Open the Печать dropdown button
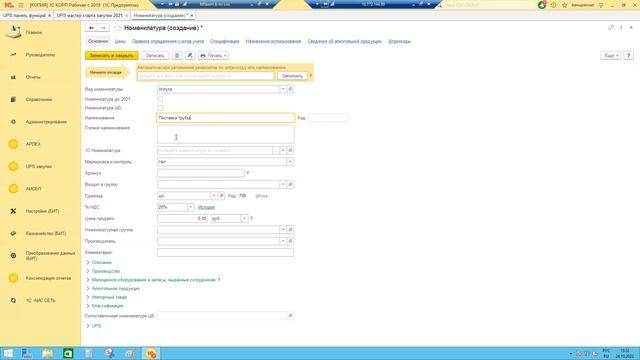 [213, 56]
